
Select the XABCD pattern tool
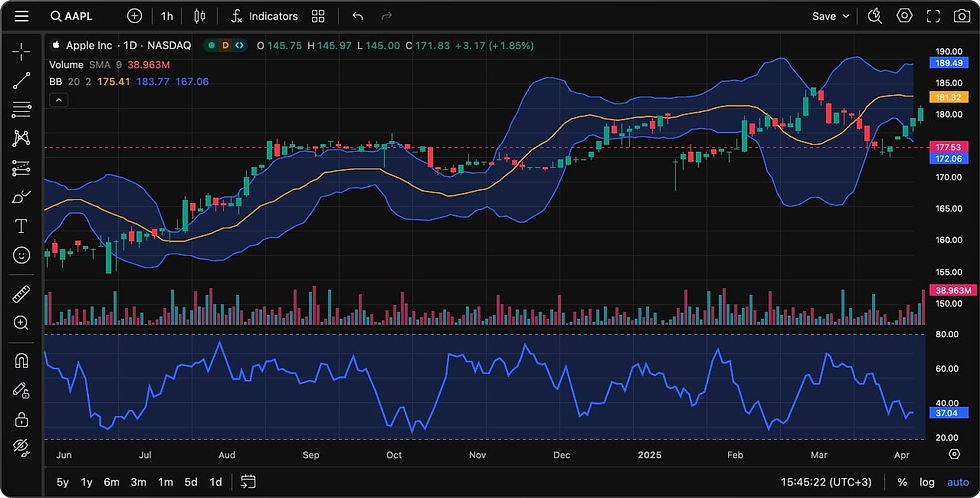[21, 138]
